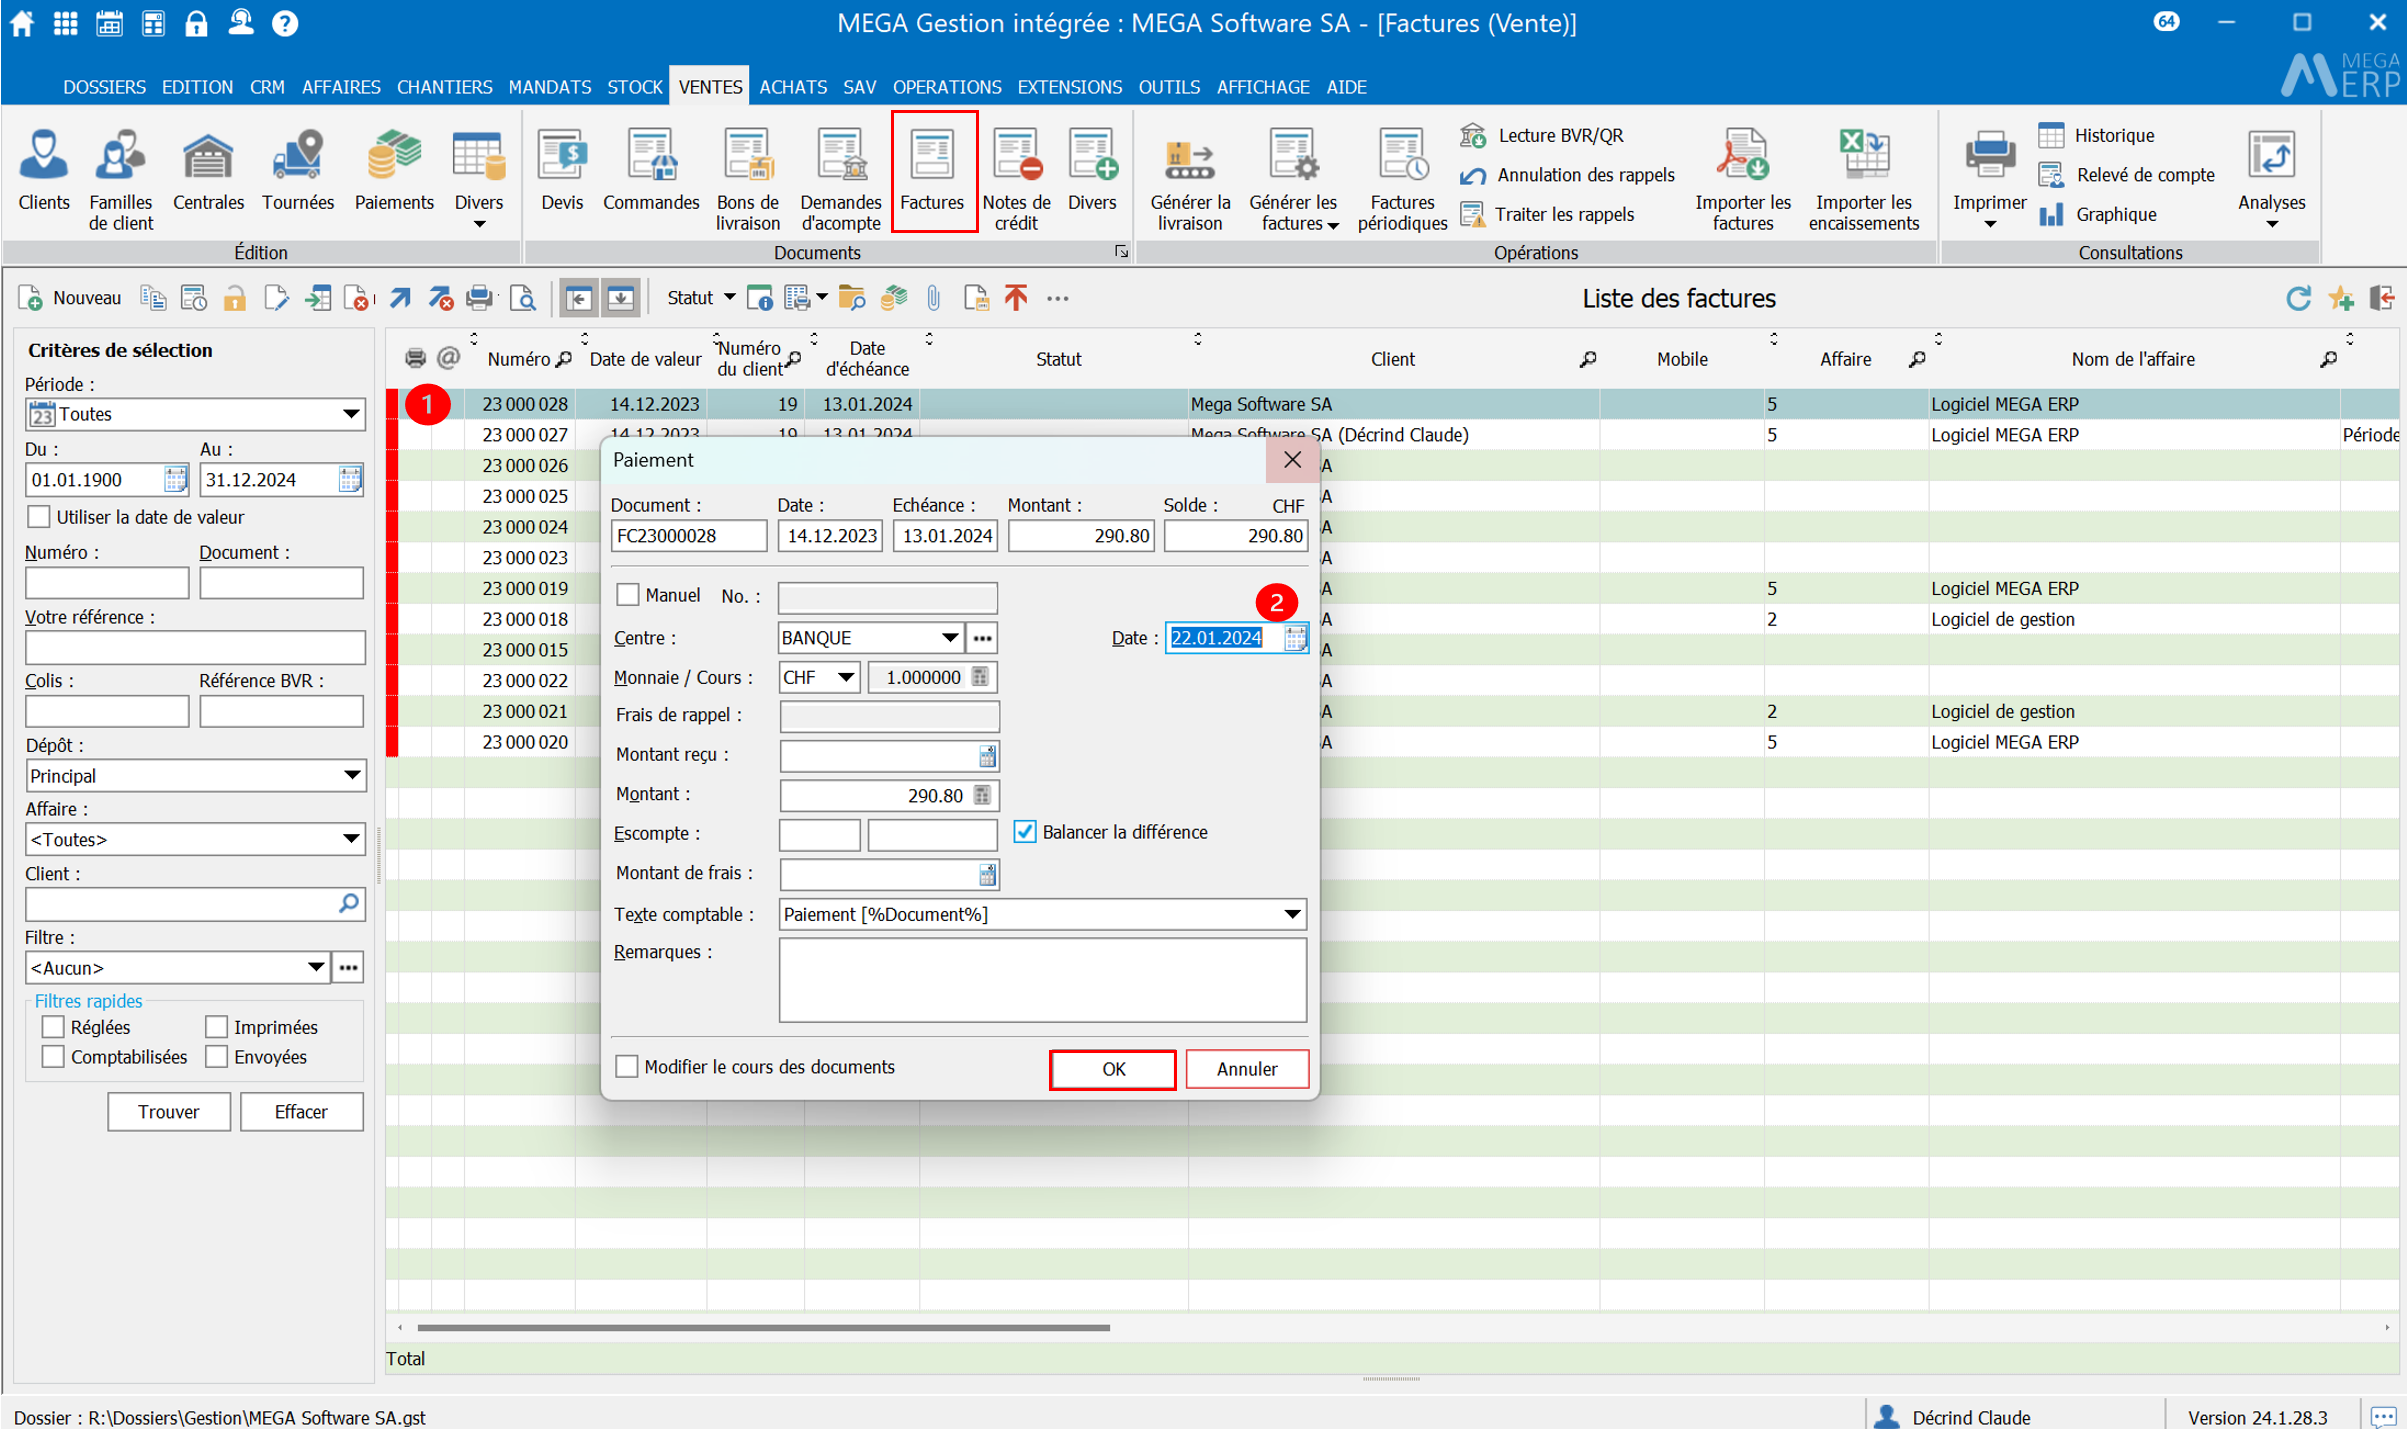Screen dimensions: 2407x1429
Task: Open the Commandes icon
Action: pos(651,171)
